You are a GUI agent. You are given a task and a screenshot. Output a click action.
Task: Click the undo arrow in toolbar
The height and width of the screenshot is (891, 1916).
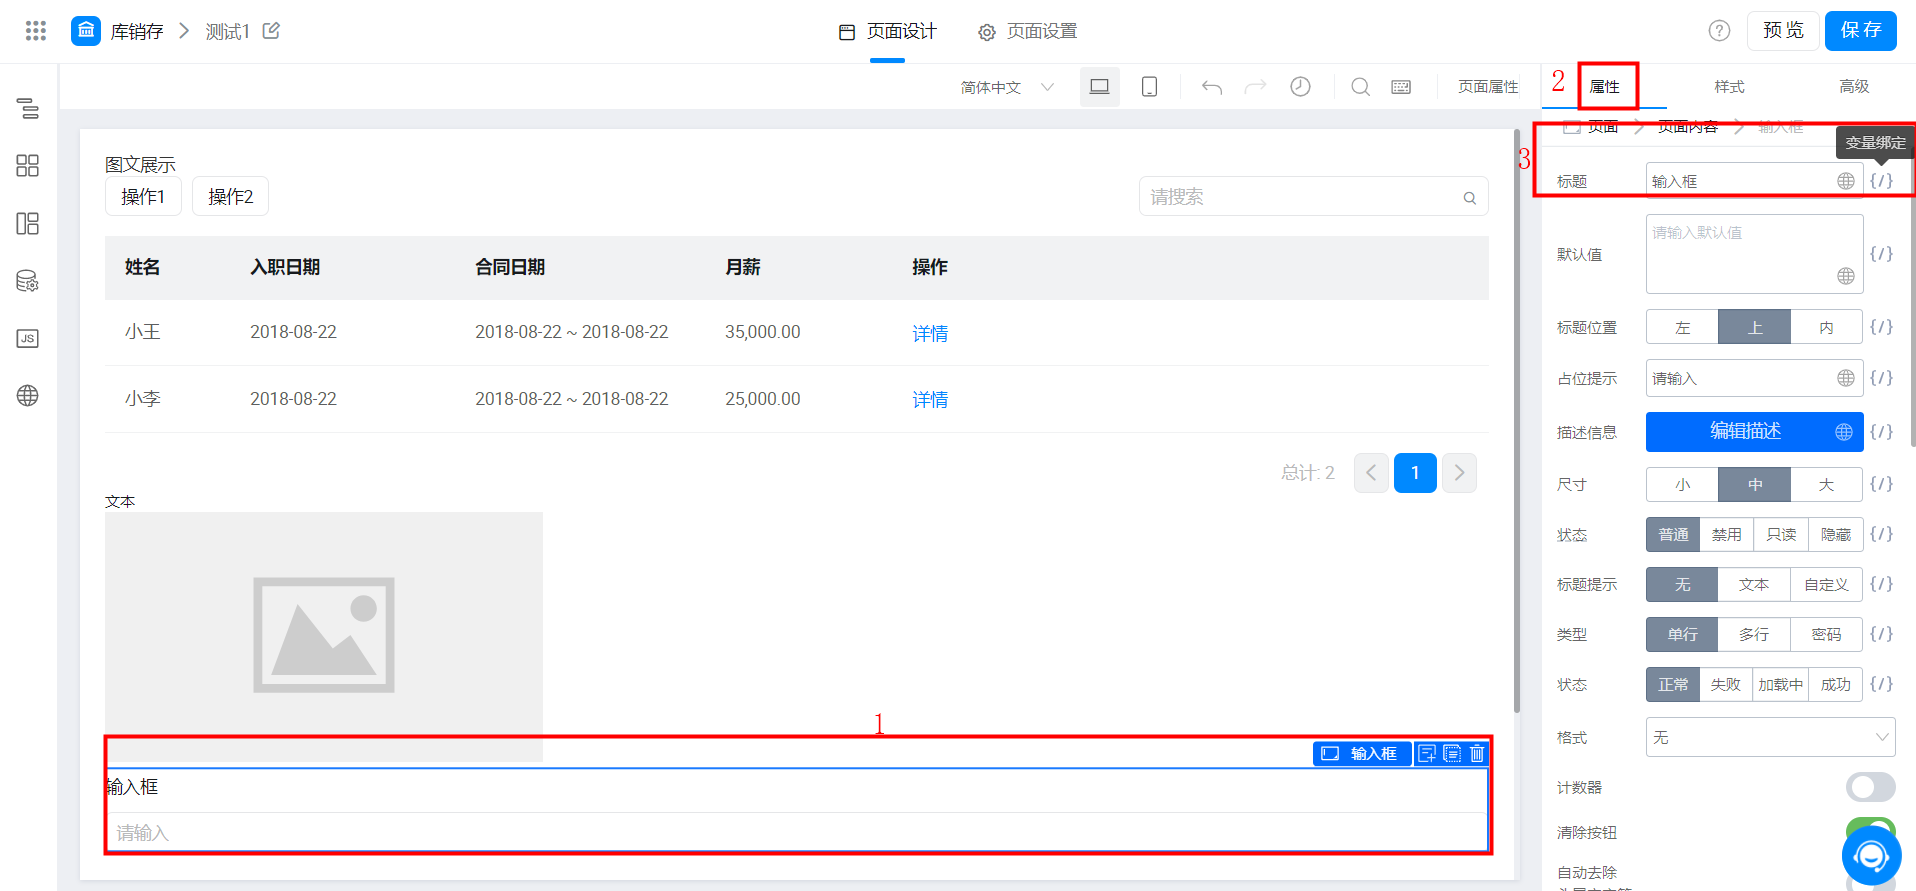pyautogui.click(x=1212, y=87)
